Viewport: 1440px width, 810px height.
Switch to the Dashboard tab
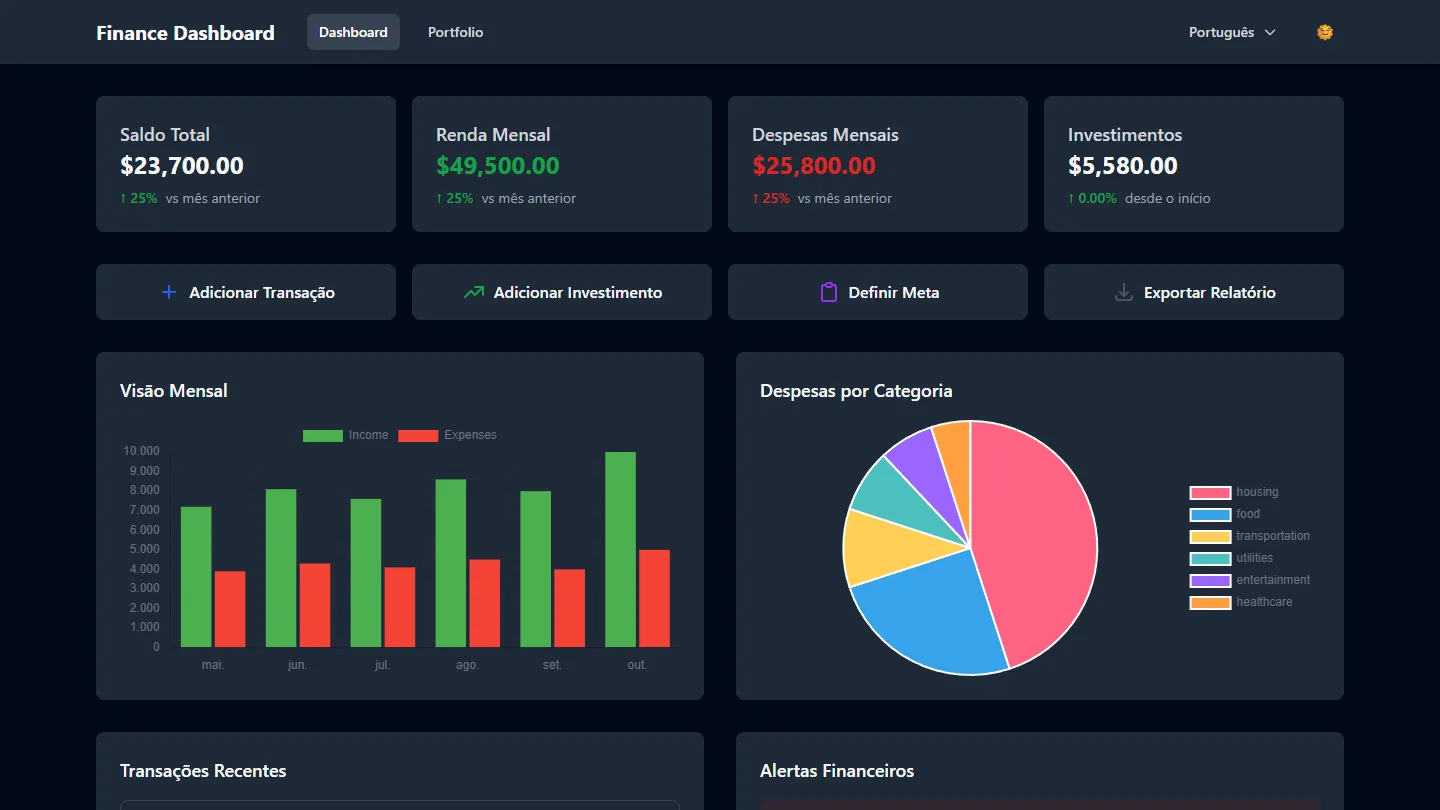353,32
